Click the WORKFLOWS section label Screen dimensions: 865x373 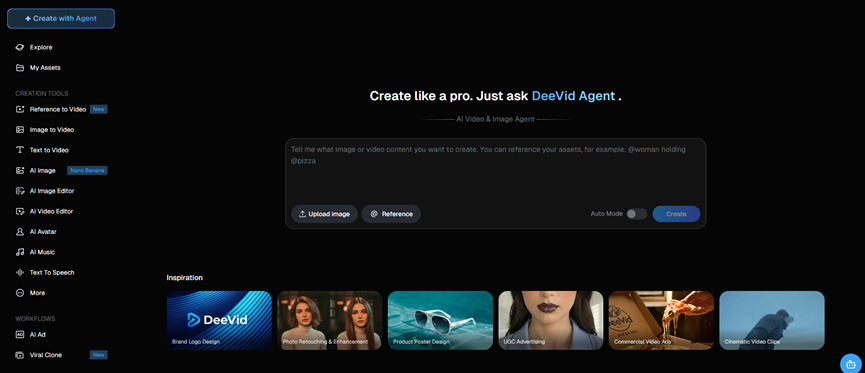tap(35, 319)
